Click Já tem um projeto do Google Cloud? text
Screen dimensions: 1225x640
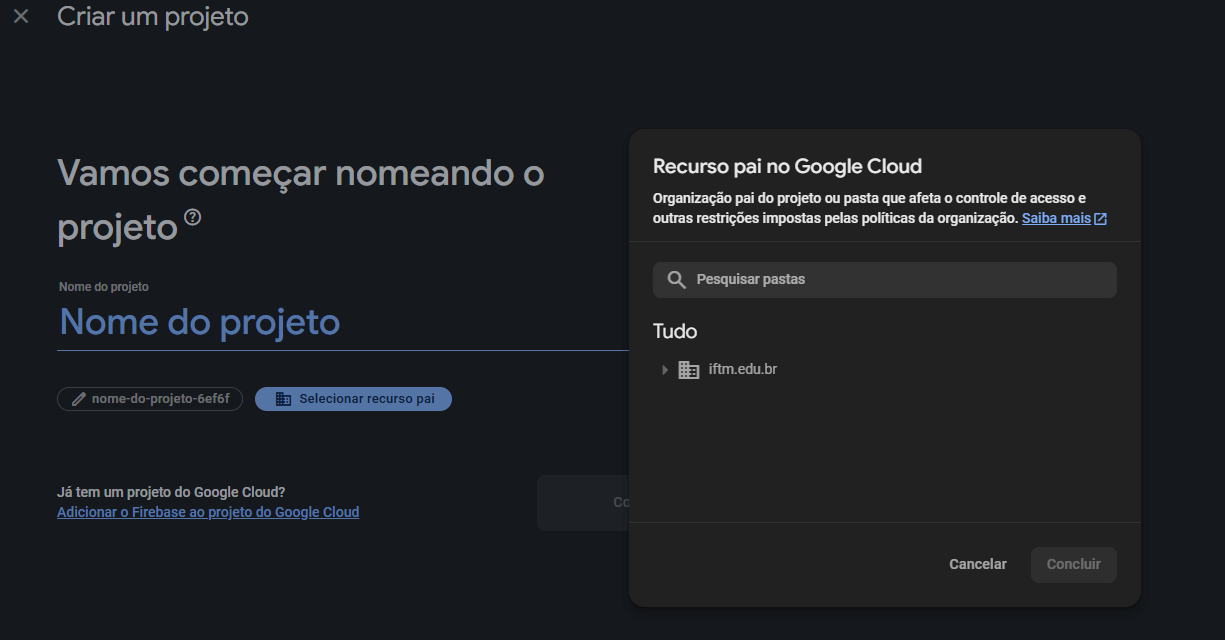click(x=171, y=492)
